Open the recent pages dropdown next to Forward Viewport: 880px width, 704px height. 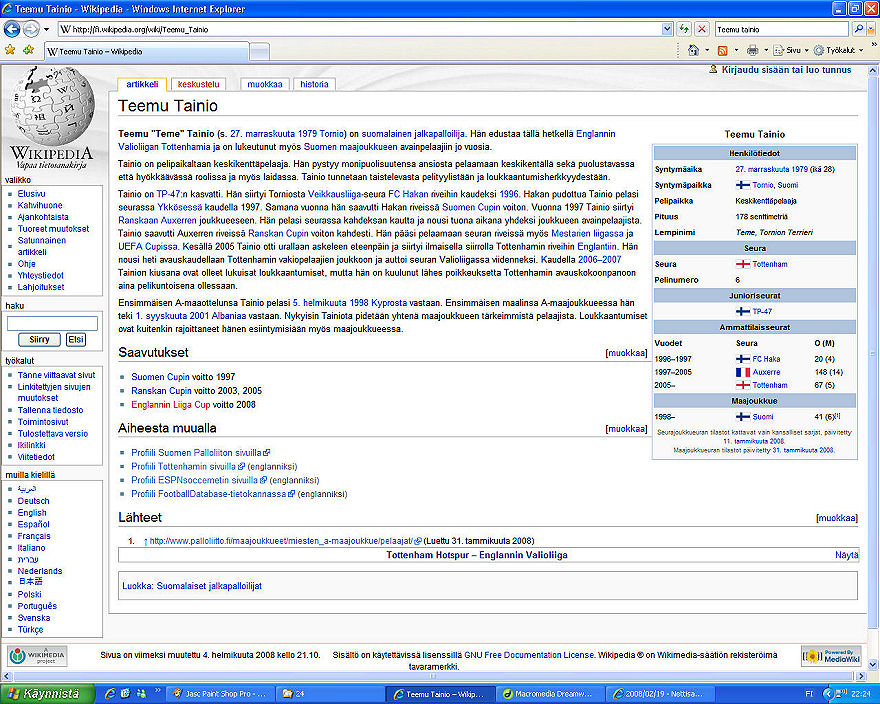[x=47, y=29]
